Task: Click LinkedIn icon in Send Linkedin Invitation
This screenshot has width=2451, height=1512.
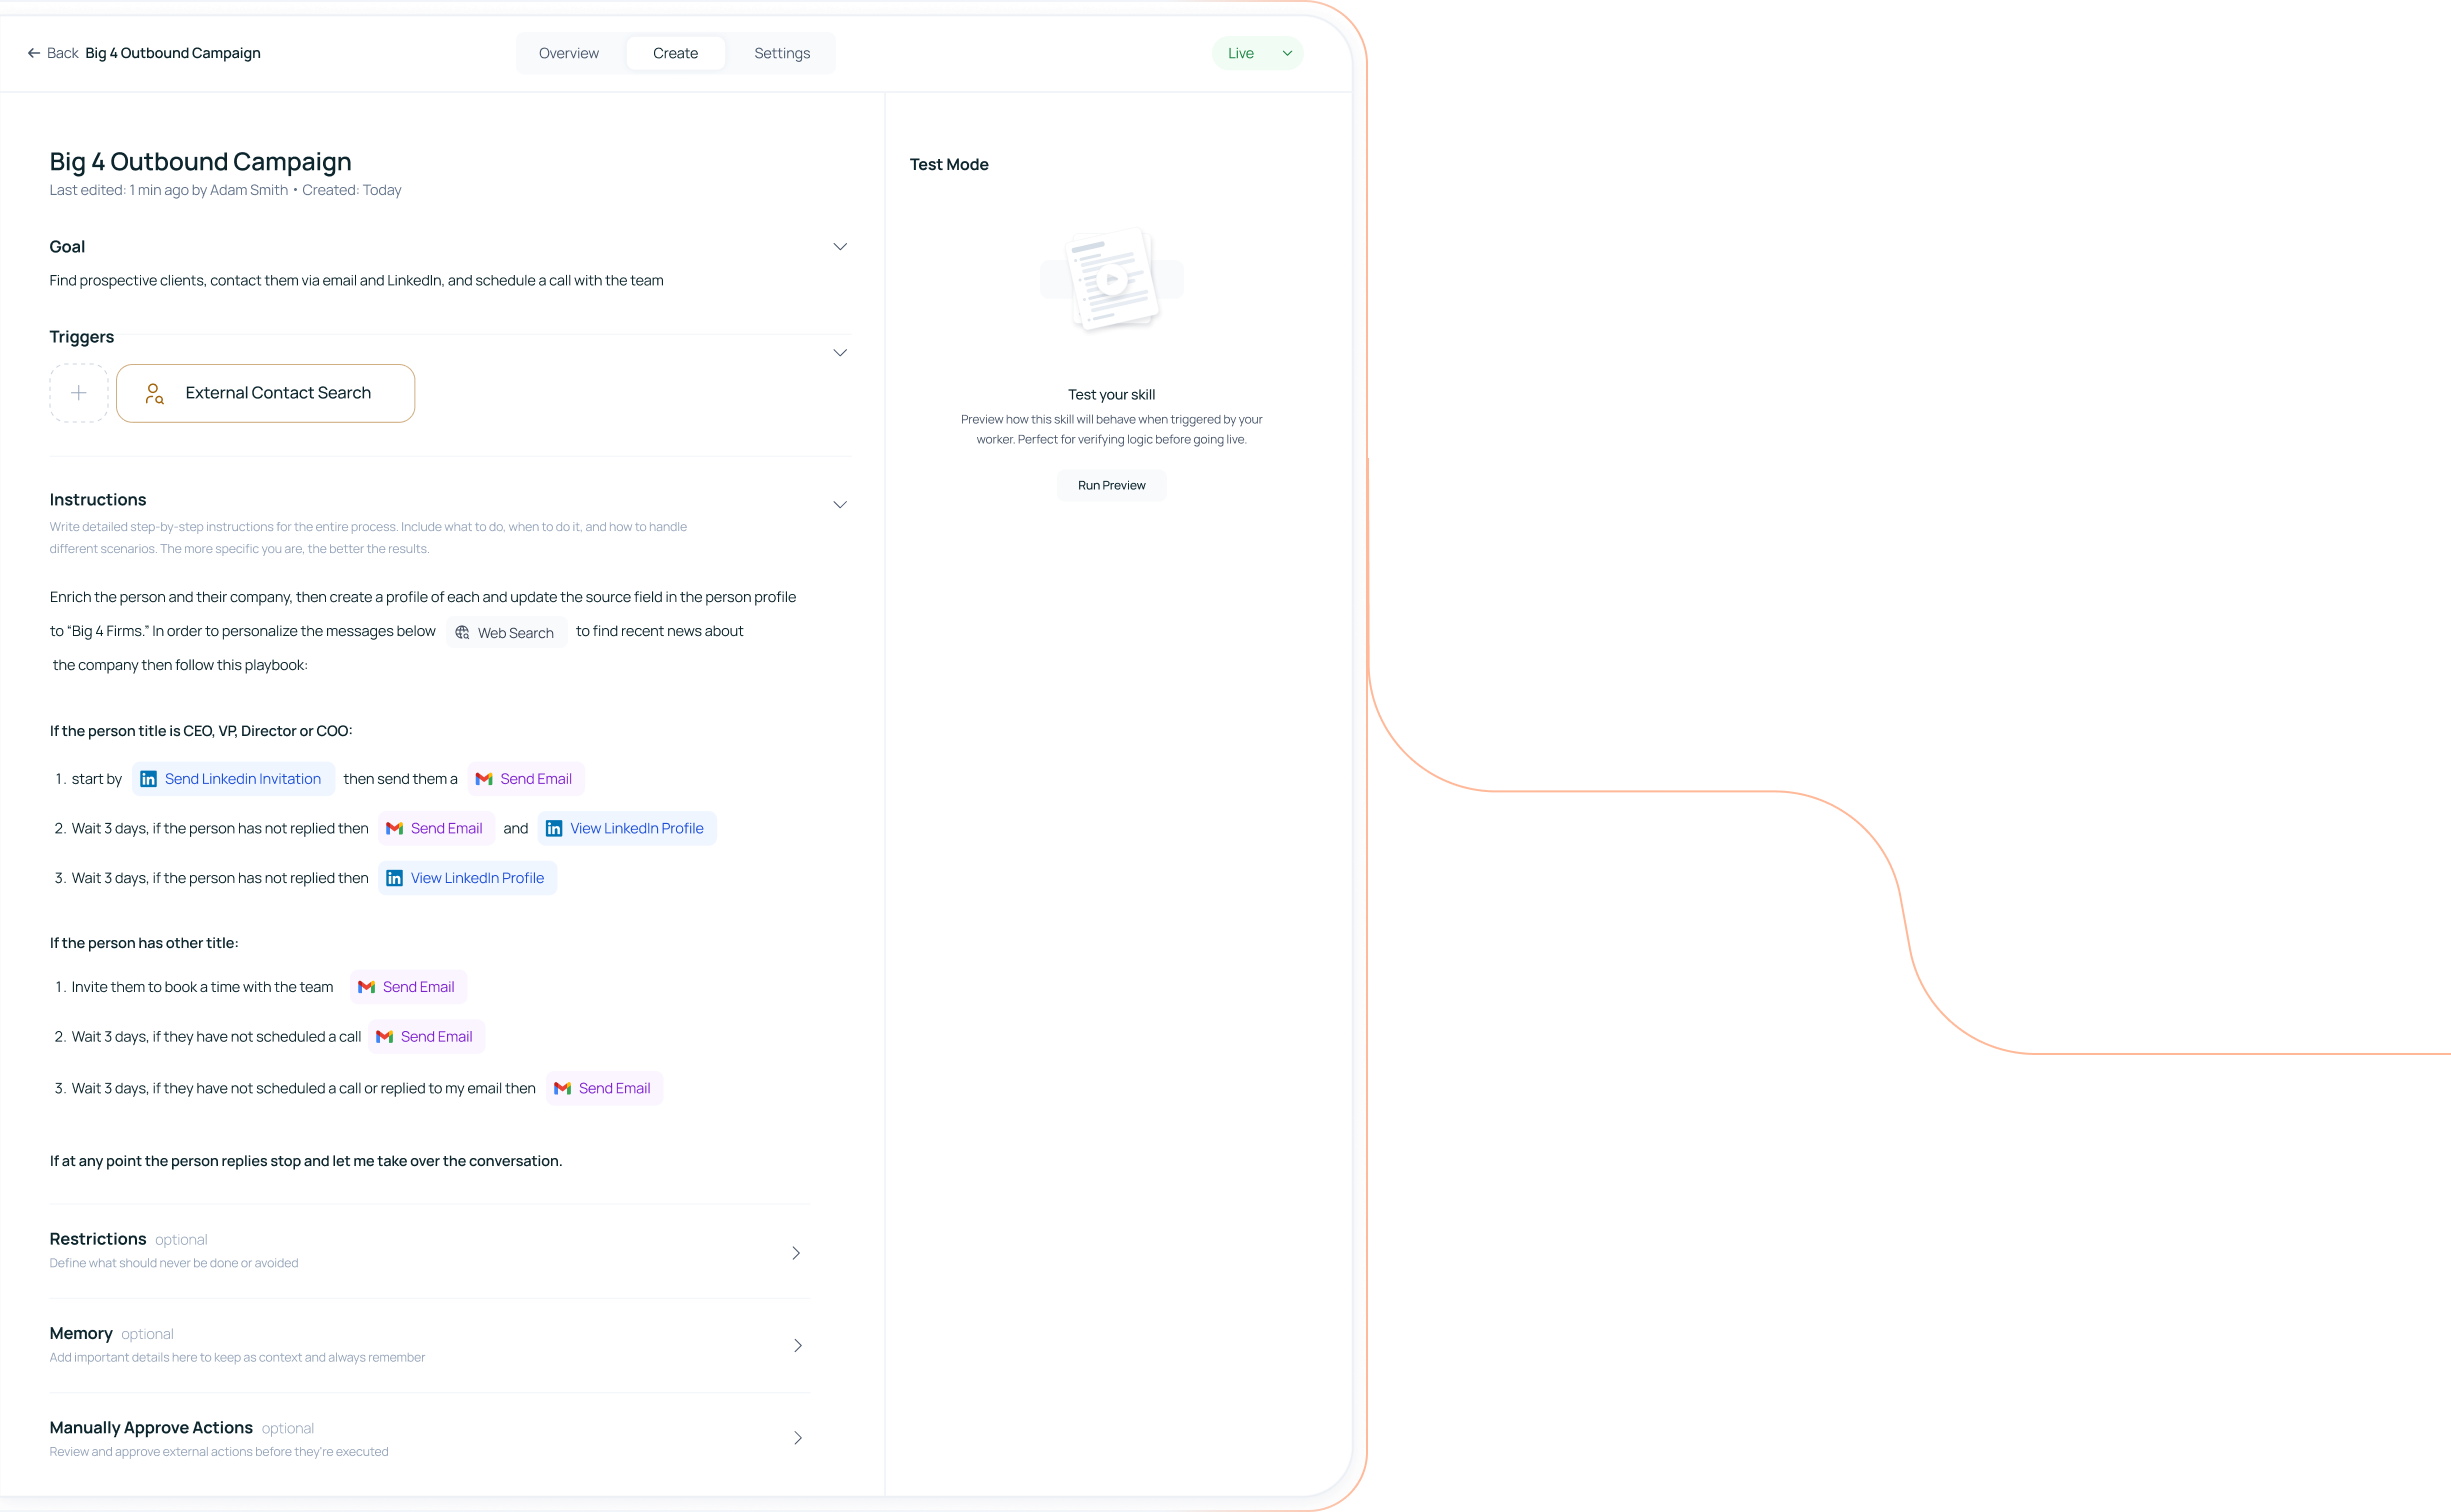Action: pos(149,779)
